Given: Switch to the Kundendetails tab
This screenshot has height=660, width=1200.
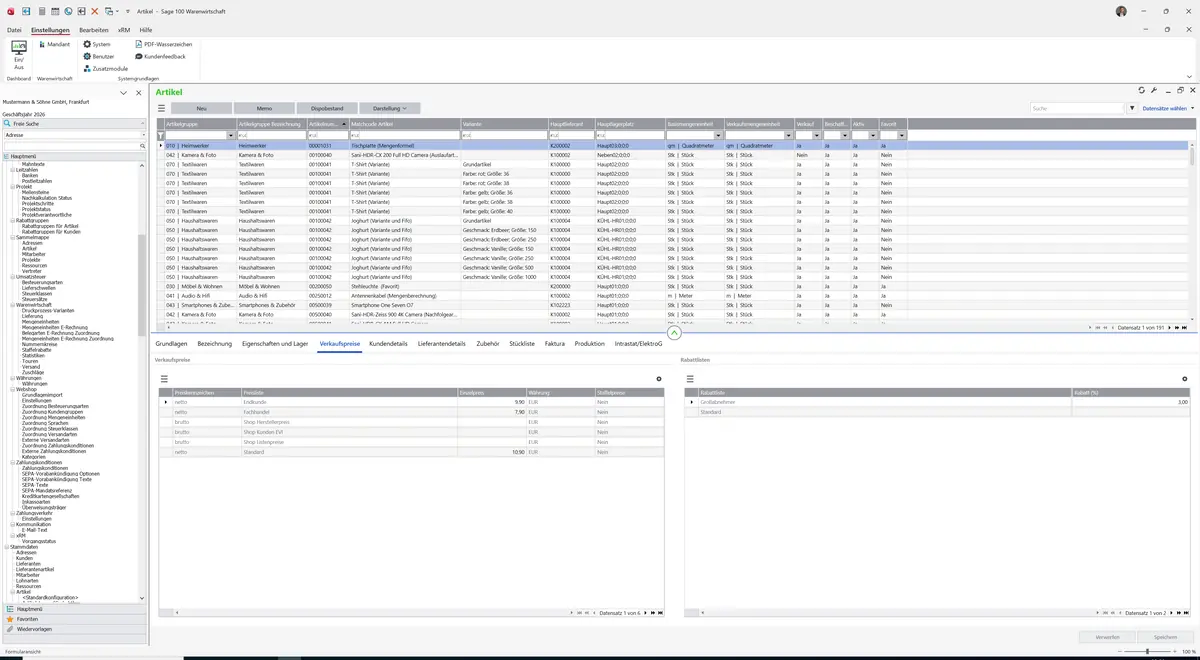Looking at the screenshot, I should pyautogui.click(x=388, y=343).
